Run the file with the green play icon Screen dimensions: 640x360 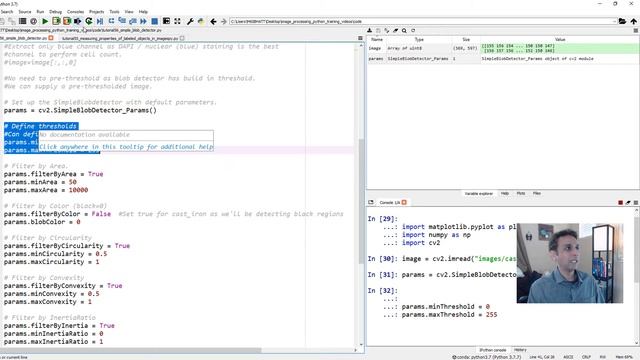click(x=45, y=21)
